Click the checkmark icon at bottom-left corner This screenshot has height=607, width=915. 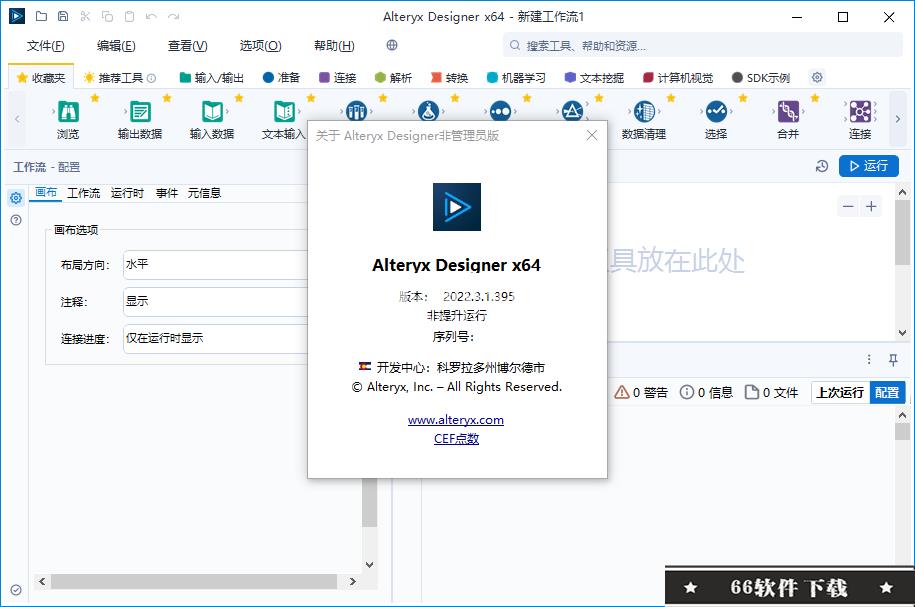(16, 590)
